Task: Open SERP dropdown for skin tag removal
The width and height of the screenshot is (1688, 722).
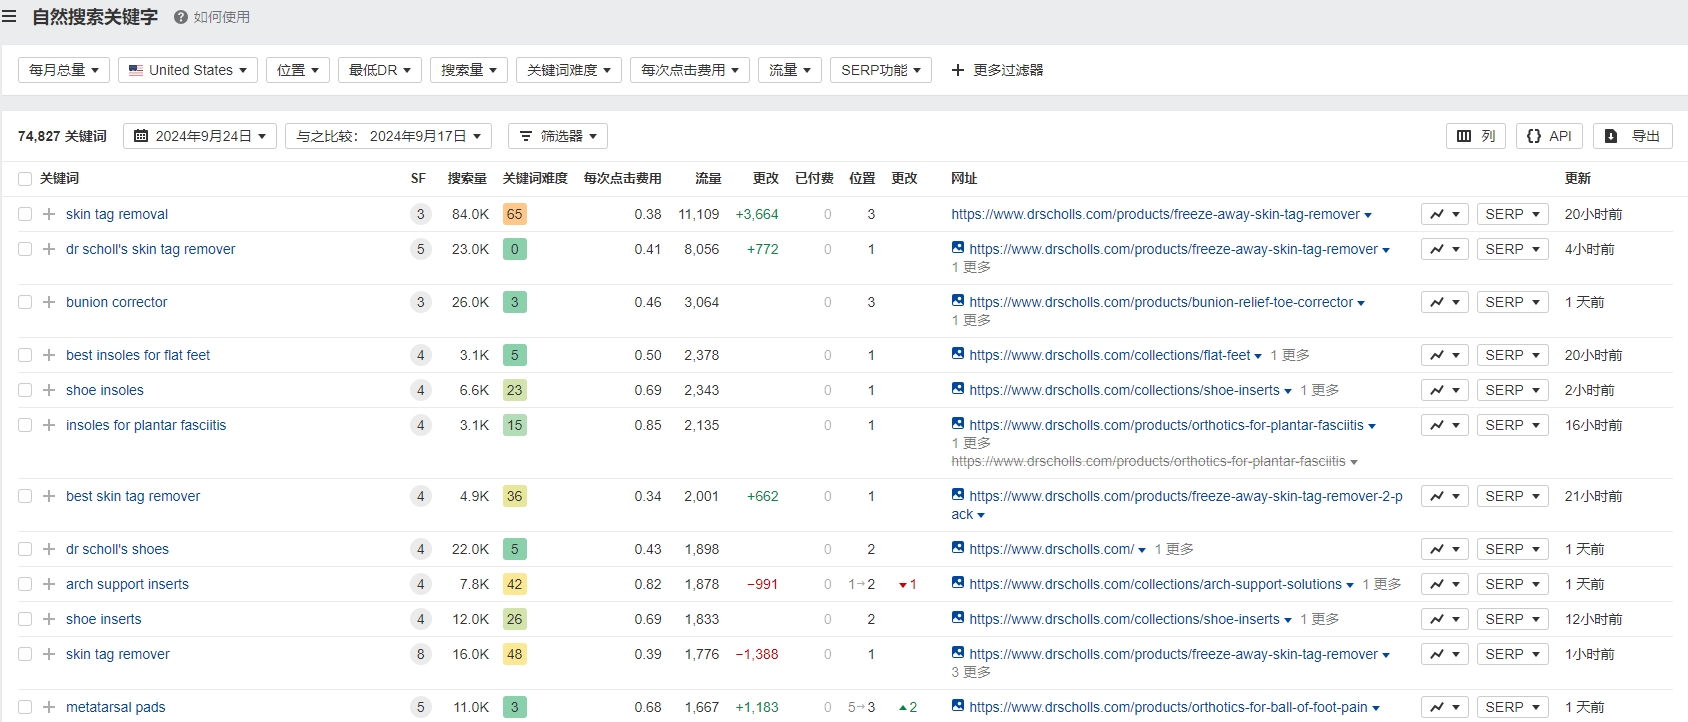Action: pos(1513,214)
